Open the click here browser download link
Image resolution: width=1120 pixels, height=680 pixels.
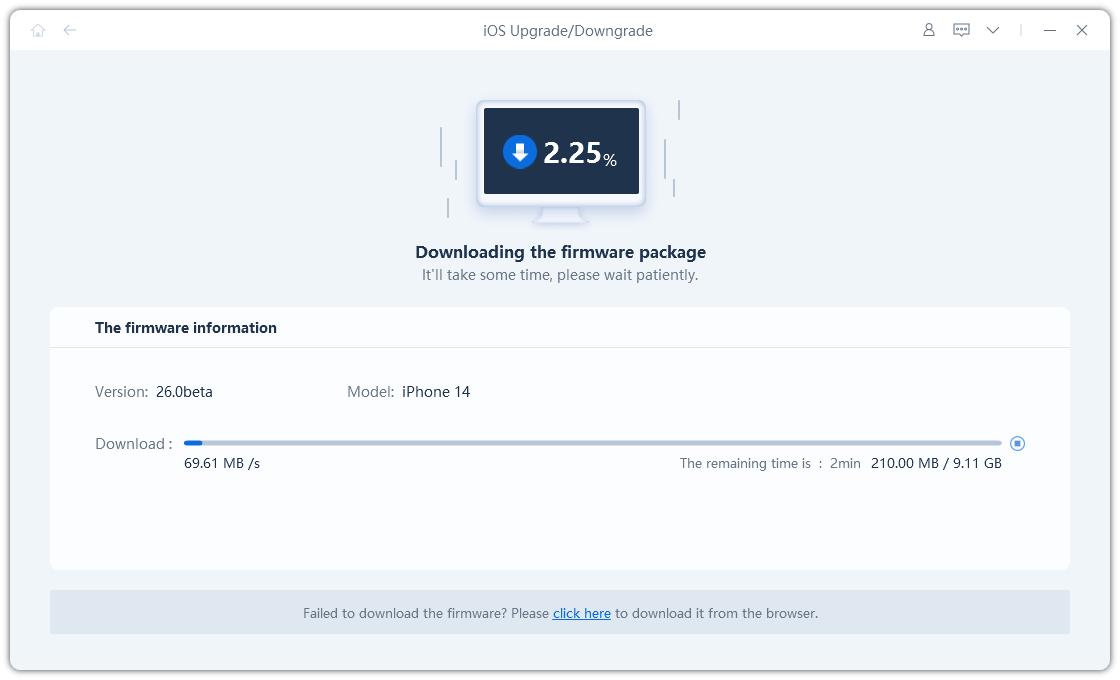(581, 613)
